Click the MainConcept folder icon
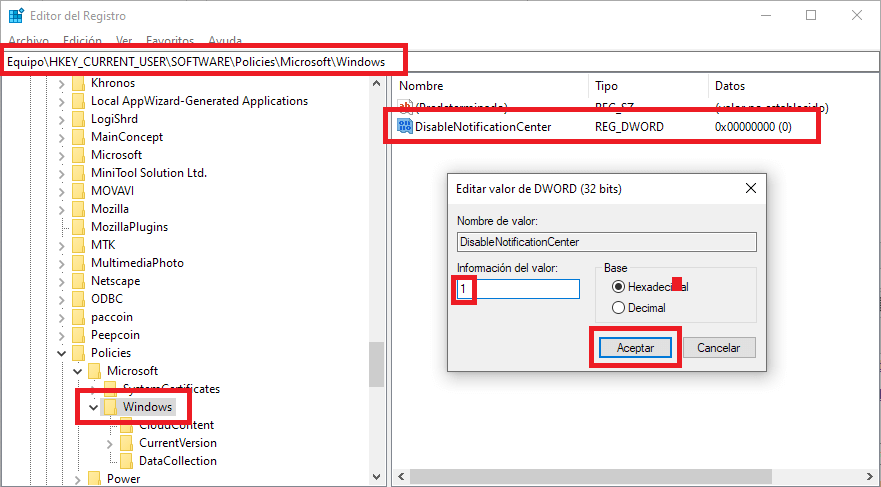The image size is (881, 487). (79, 137)
